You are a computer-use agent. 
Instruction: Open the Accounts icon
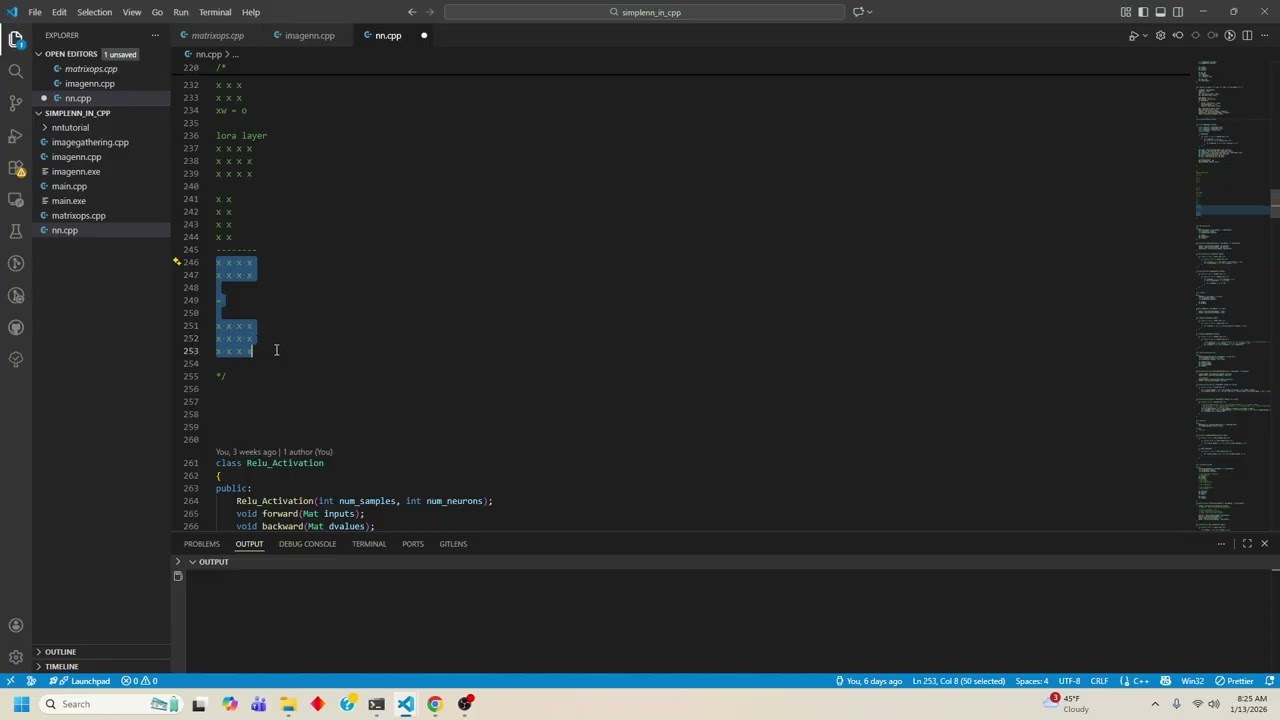pyautogui.click(x=15, y=625)
